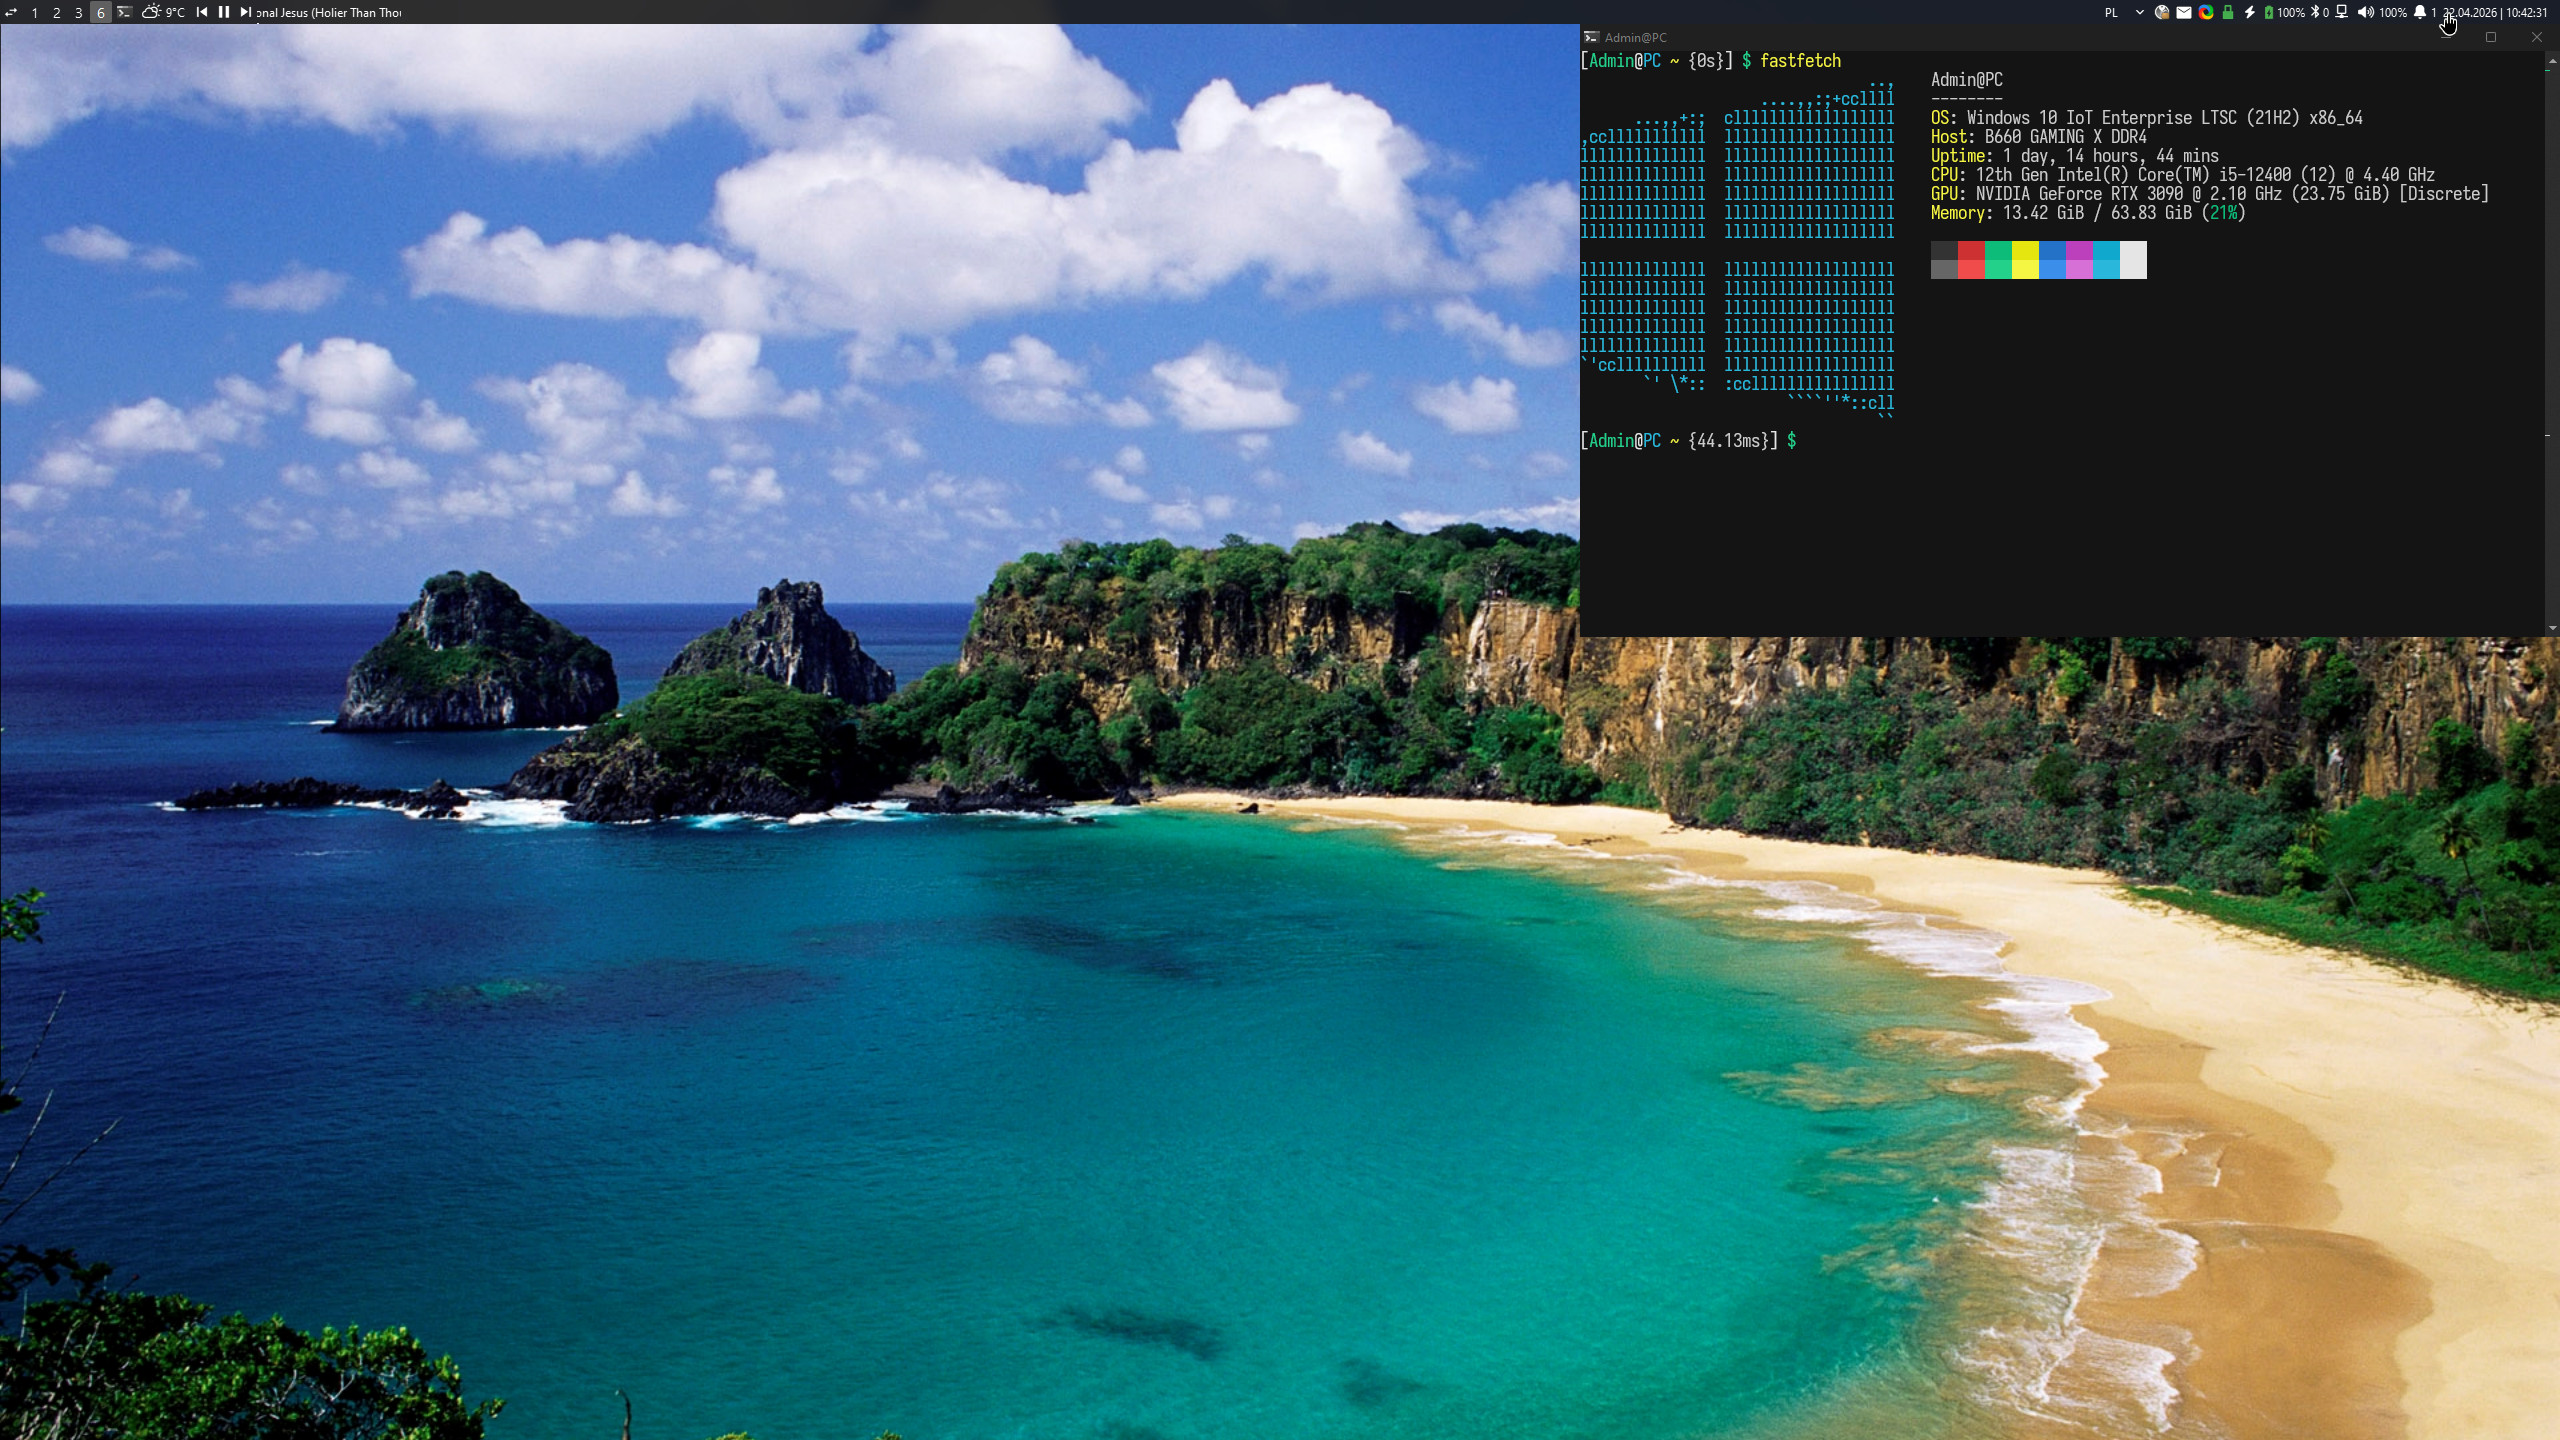
Task: Click the network computer icon
Action: click(x=2342, y=12)
